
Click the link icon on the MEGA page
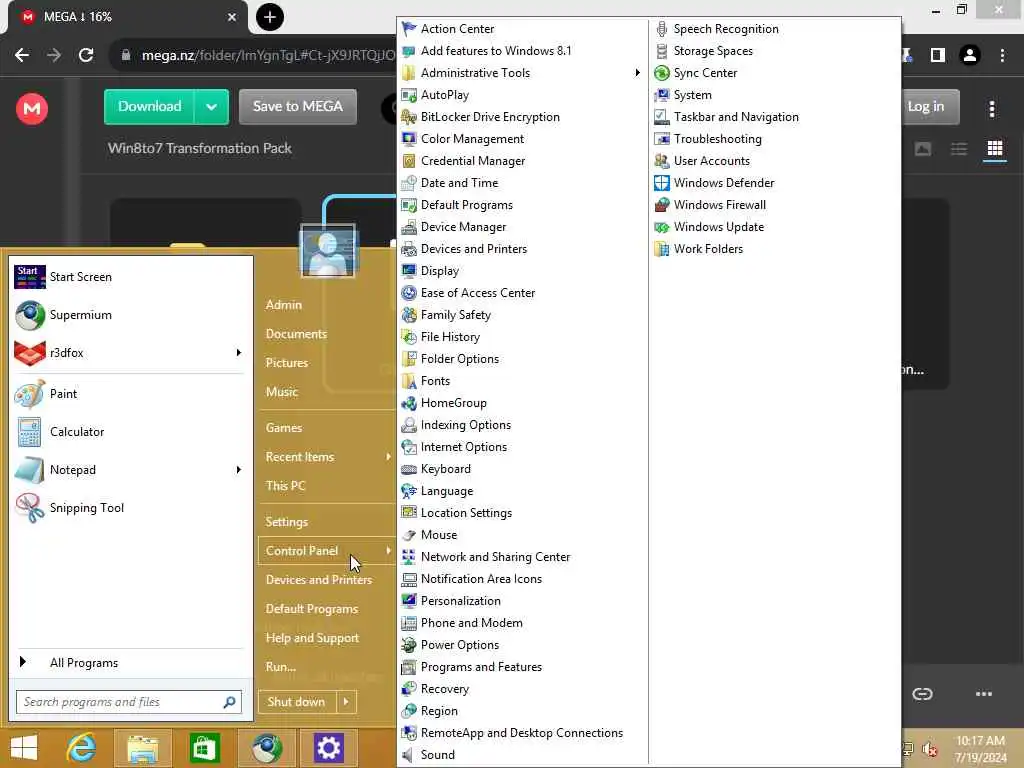coord(922,694)
